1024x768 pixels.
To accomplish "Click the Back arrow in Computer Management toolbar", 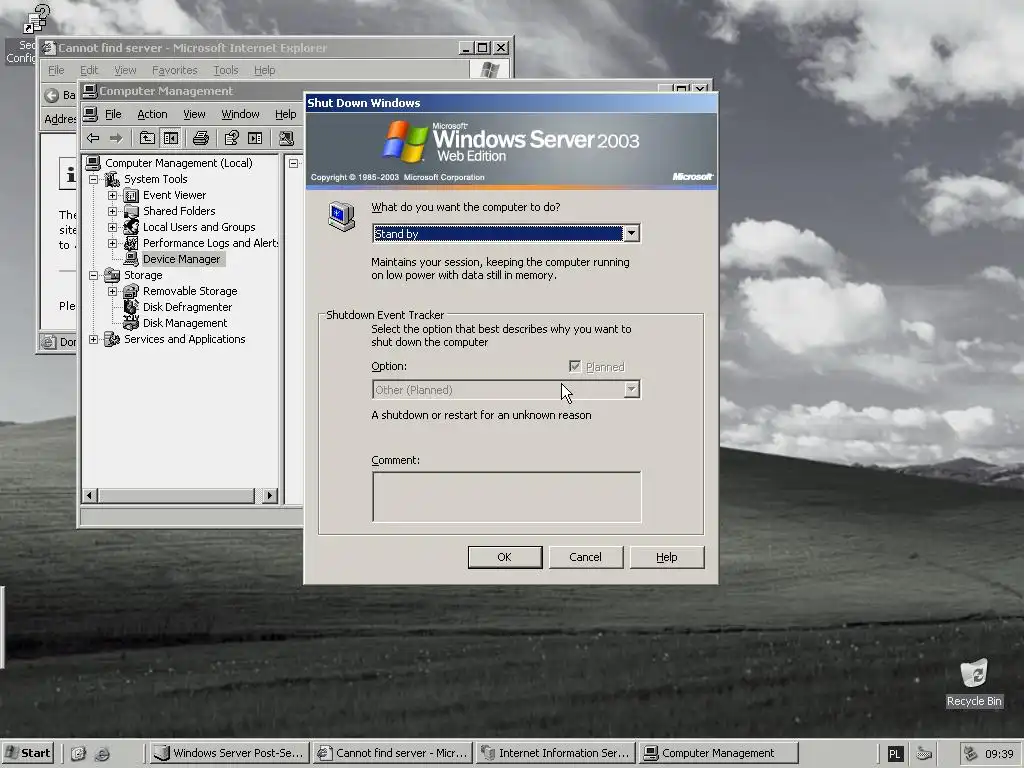I will [93, 138].
